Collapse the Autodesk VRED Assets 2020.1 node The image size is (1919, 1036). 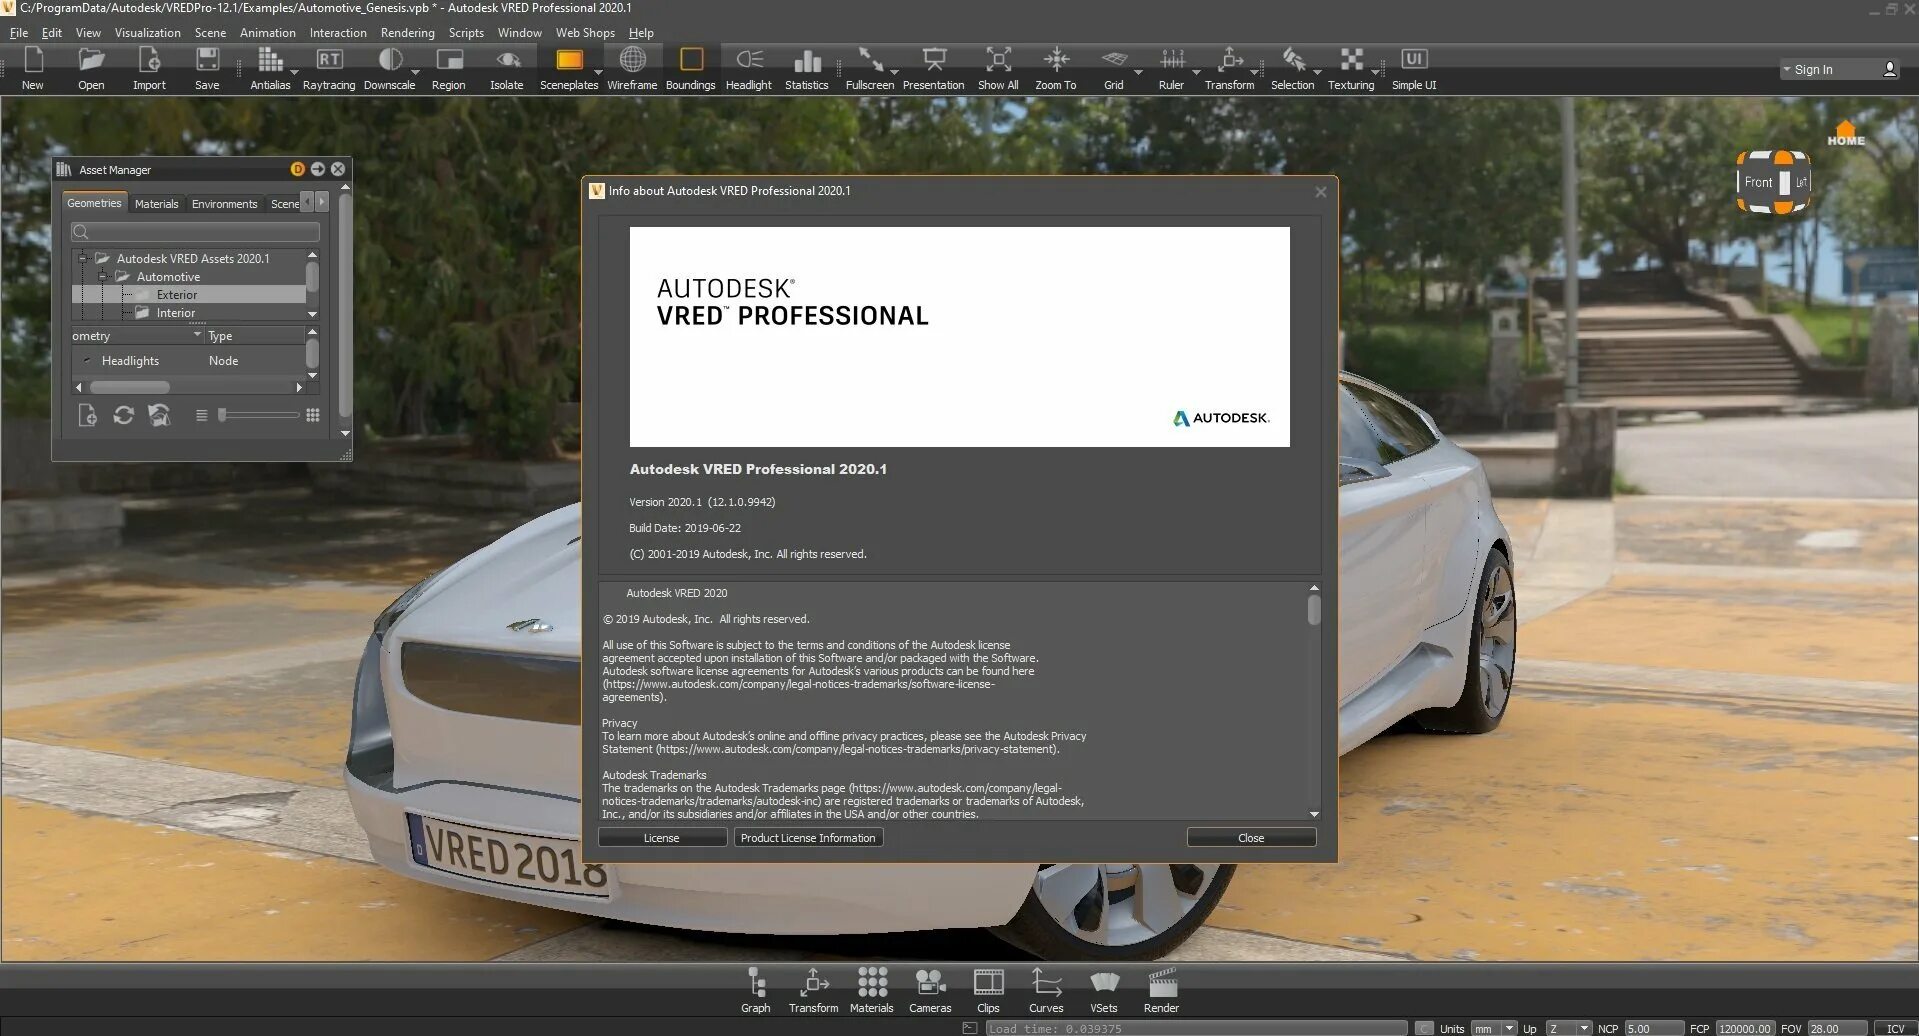point(84,258)
